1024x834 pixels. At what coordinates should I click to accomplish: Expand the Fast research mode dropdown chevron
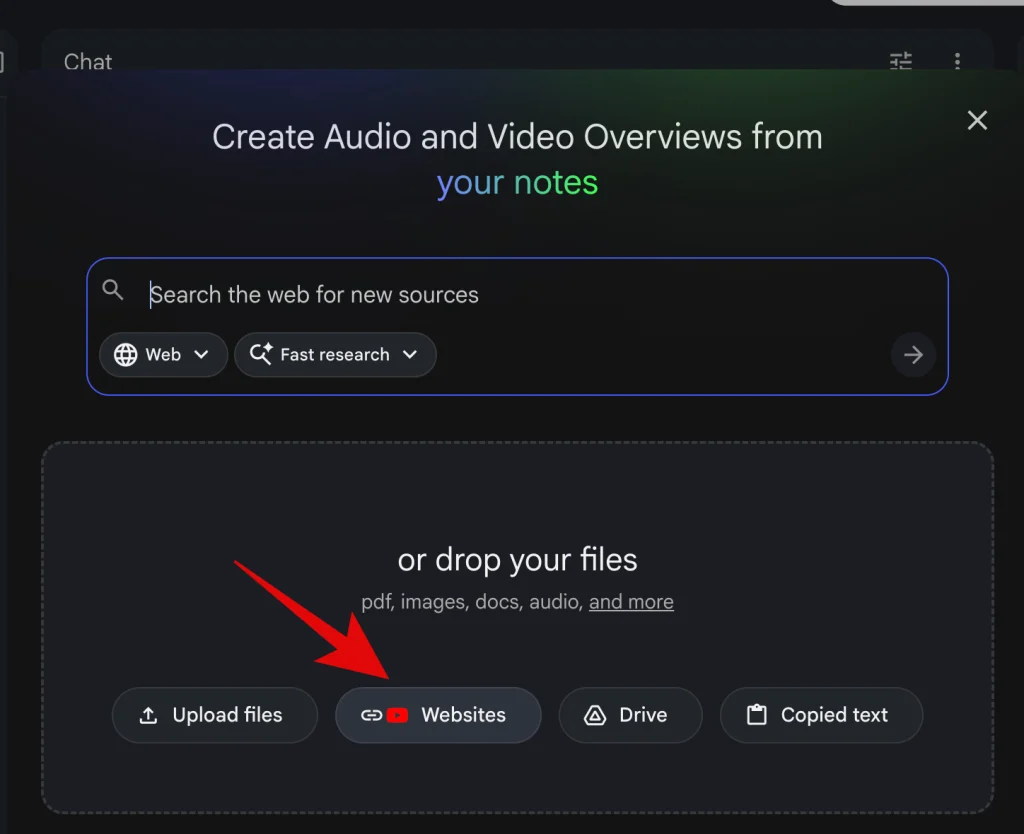(x=409, y=355)
